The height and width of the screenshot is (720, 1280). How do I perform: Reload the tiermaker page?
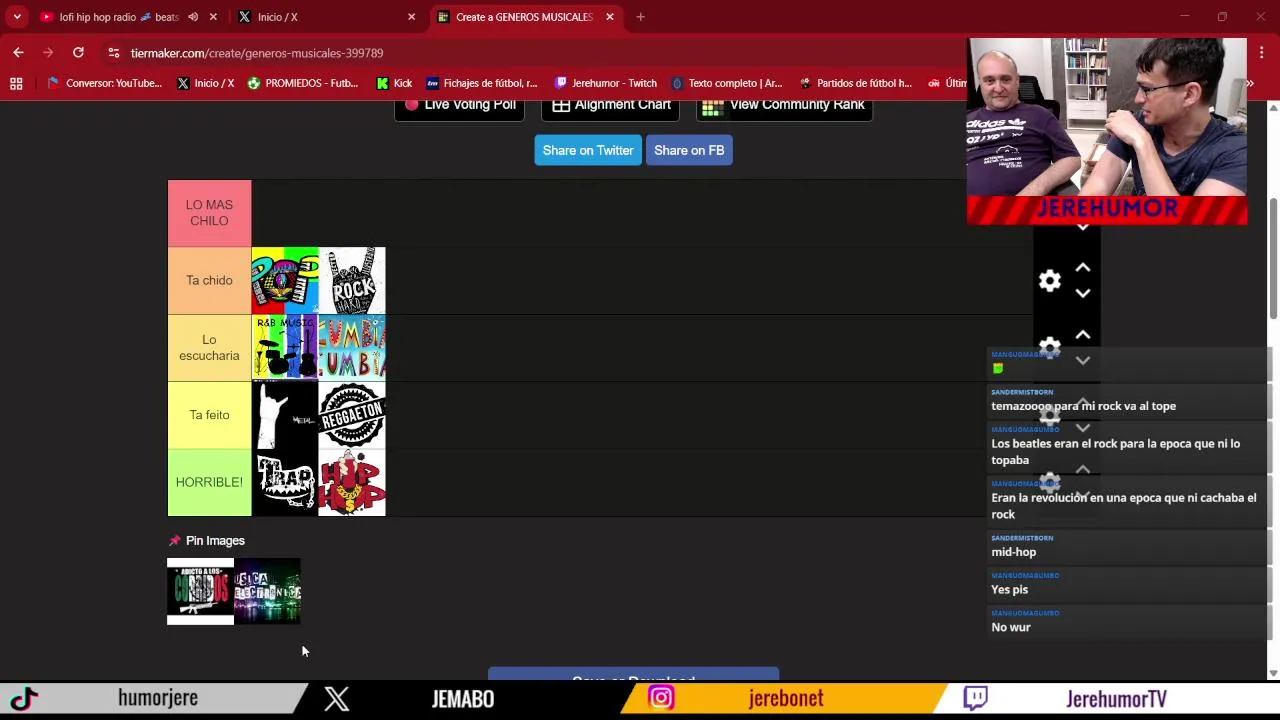tap(78, 53)
